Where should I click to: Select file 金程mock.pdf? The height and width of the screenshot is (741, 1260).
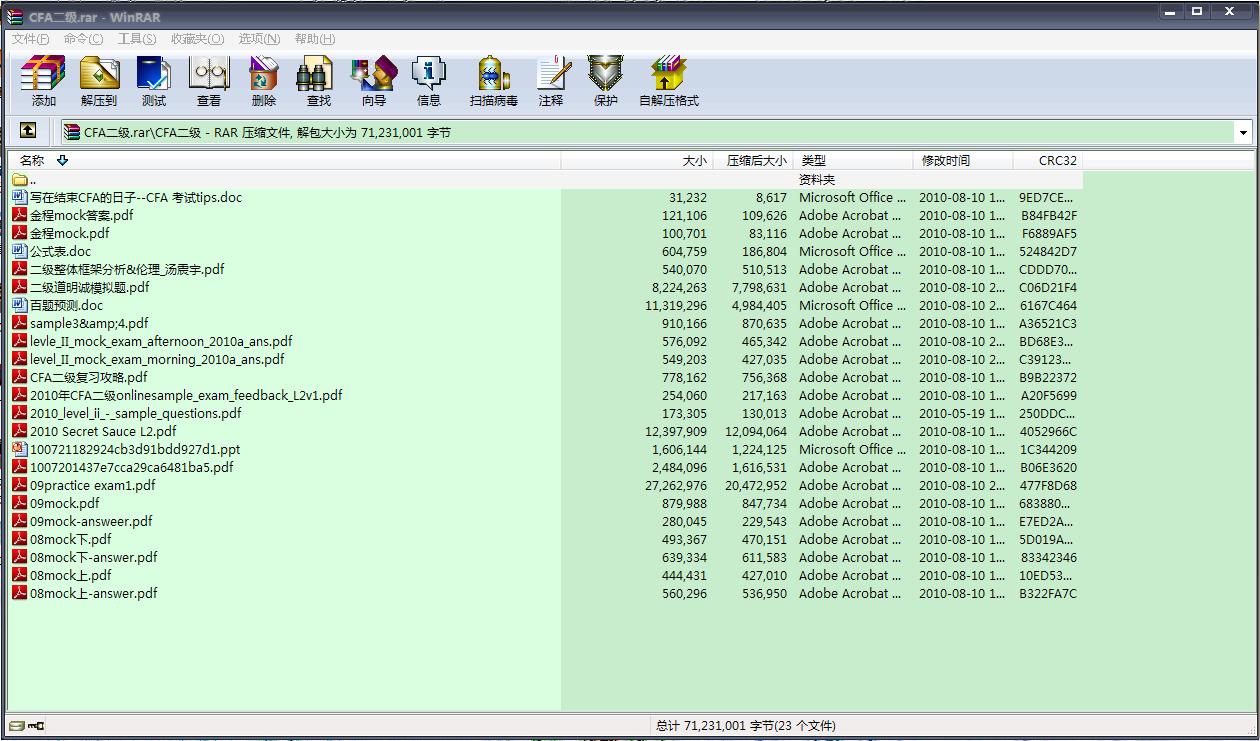(69, 233)
